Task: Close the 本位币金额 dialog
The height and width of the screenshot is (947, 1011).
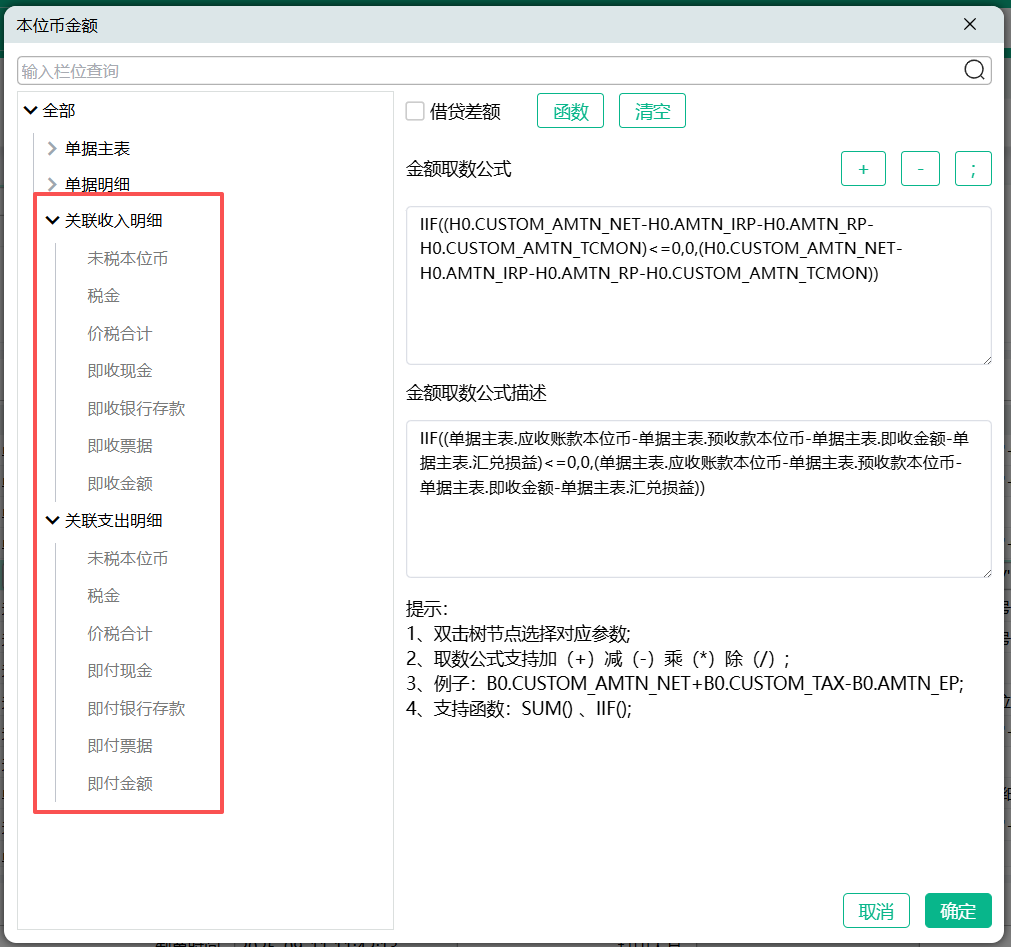Action: point(970,24)
